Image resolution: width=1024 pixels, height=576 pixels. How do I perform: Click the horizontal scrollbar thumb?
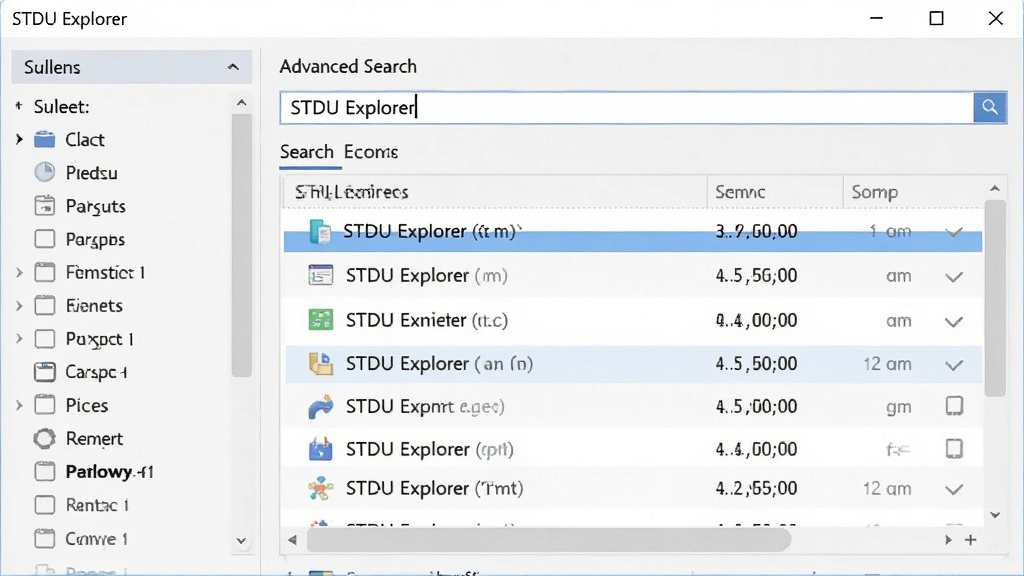549,540
